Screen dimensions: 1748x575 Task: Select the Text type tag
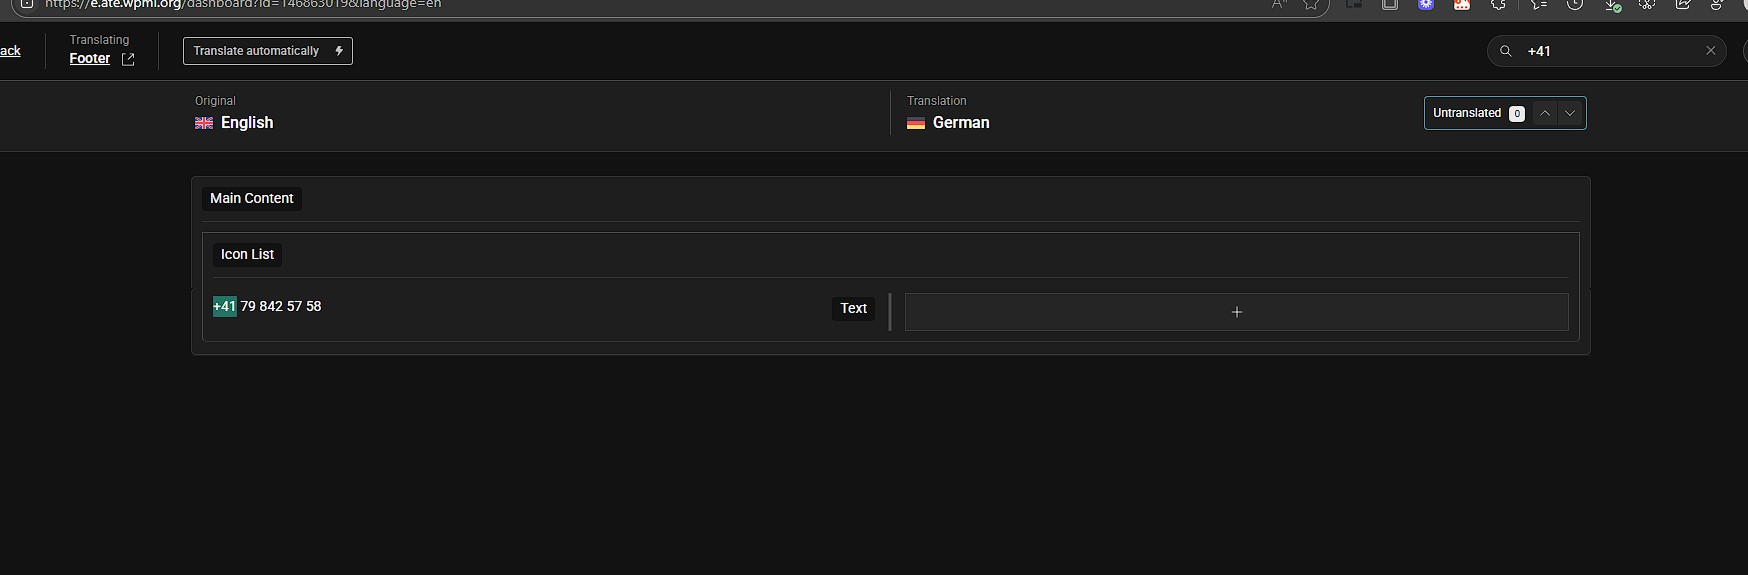coord(853,308)
